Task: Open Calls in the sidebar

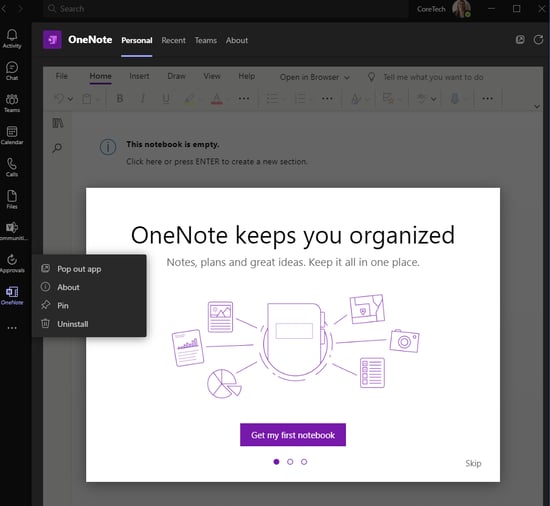Action: pos(12,168)
